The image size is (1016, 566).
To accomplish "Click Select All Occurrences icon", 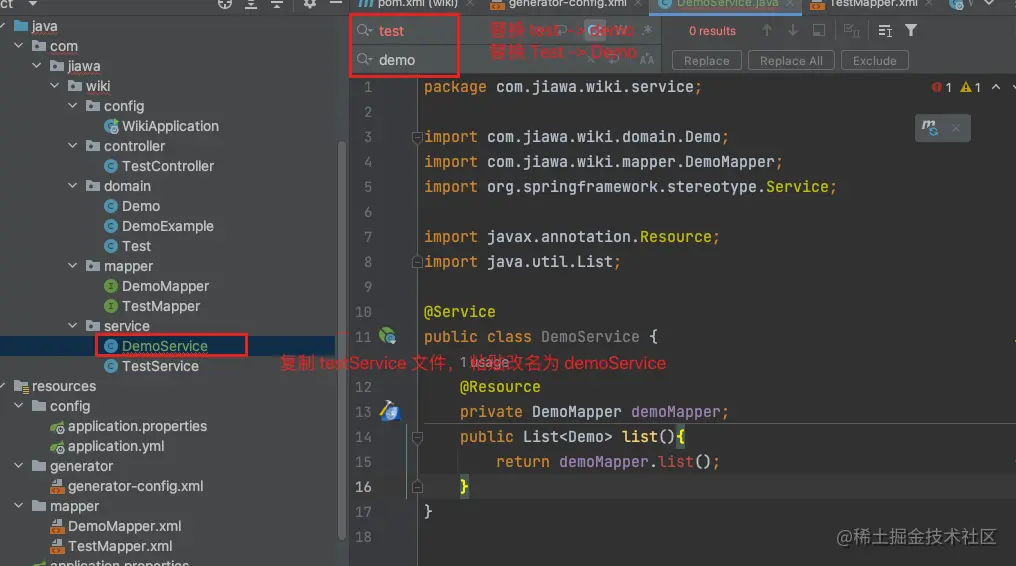I will coord(851,30).
